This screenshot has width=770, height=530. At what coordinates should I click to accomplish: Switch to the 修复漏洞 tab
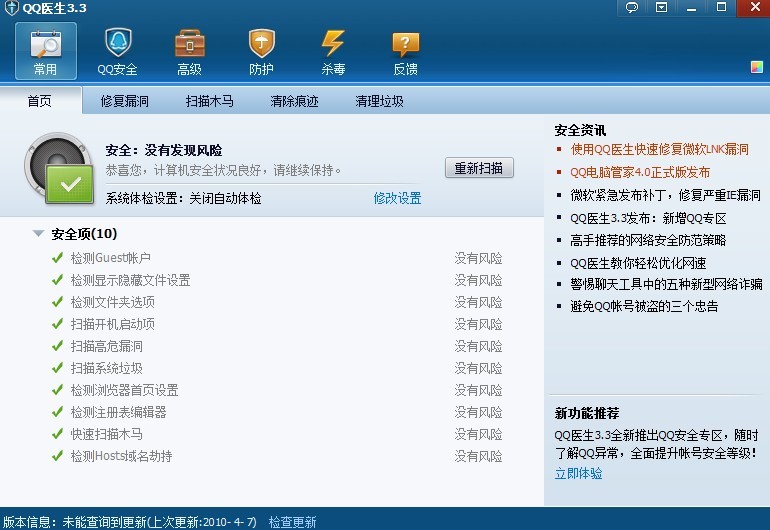(125, 101)
